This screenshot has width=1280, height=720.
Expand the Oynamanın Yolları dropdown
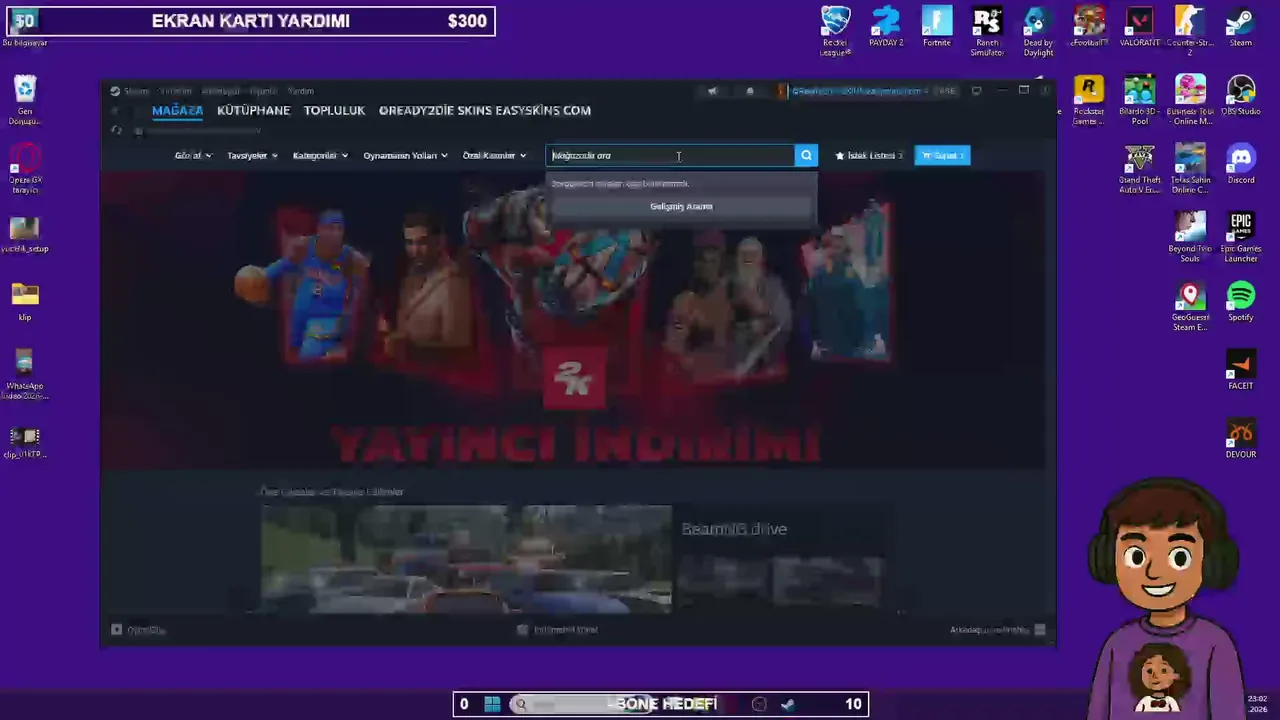tap(405, 155)
